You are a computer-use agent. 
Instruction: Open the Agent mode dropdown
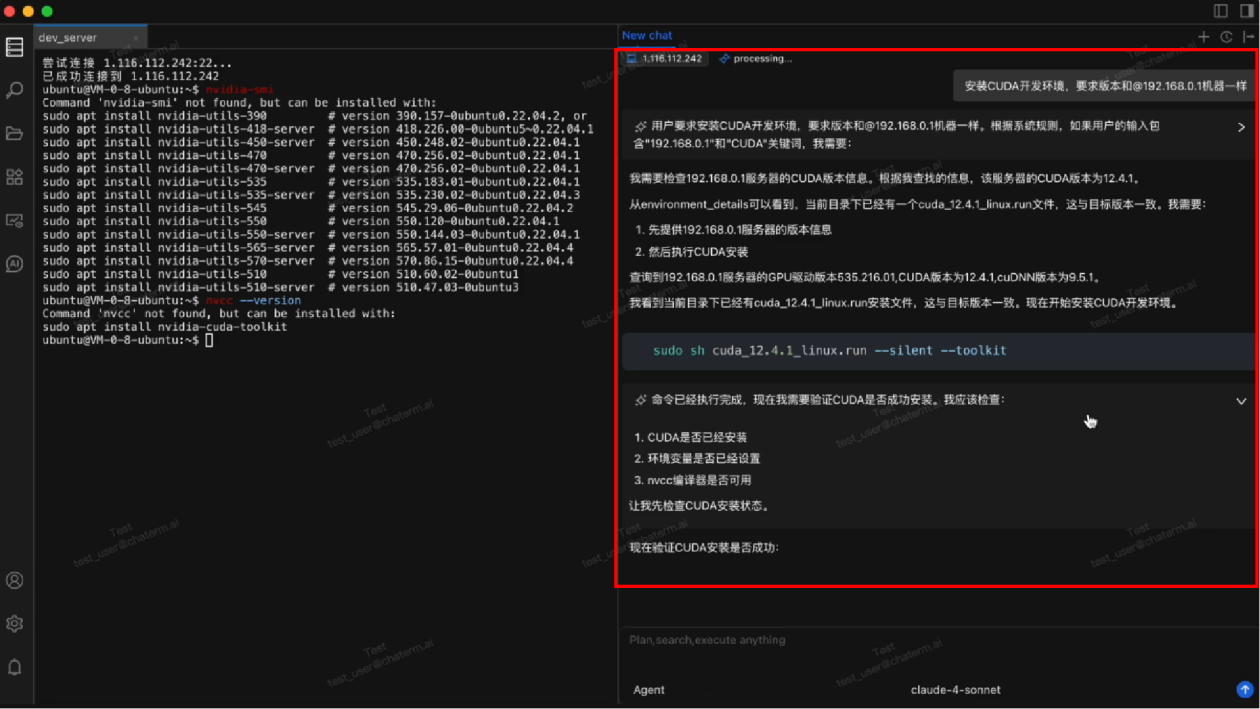pos(649,690)
